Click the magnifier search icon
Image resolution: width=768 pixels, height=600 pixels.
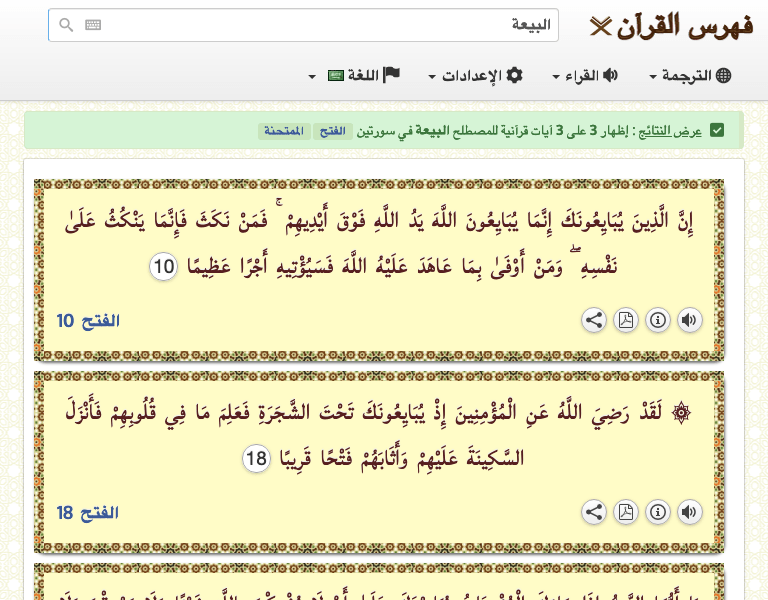[66, 25]
